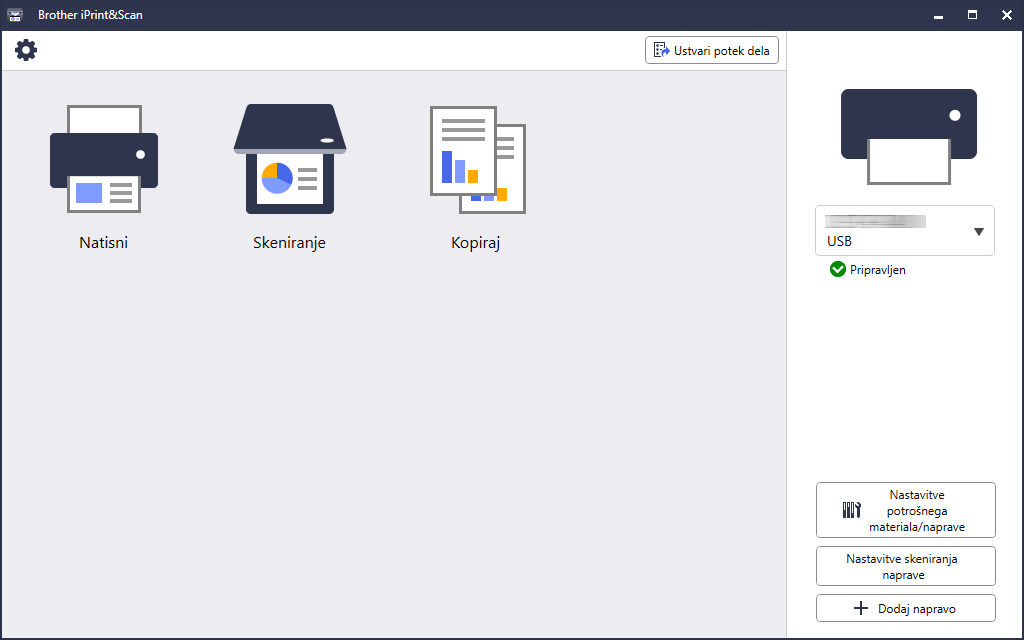Screen dimensions: 1024x640
Task: Click the Ustvari potek dela button
Action: coord(712,50)
